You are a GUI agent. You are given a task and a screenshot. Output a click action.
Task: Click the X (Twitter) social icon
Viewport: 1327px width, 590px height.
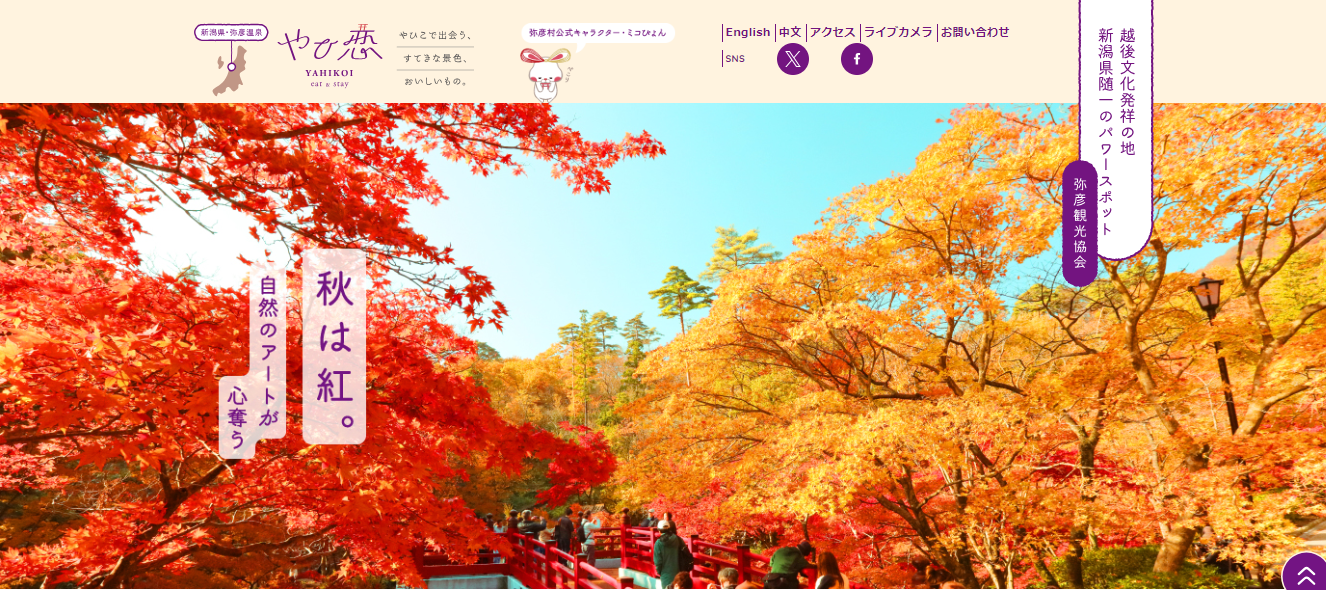point(792,59)
